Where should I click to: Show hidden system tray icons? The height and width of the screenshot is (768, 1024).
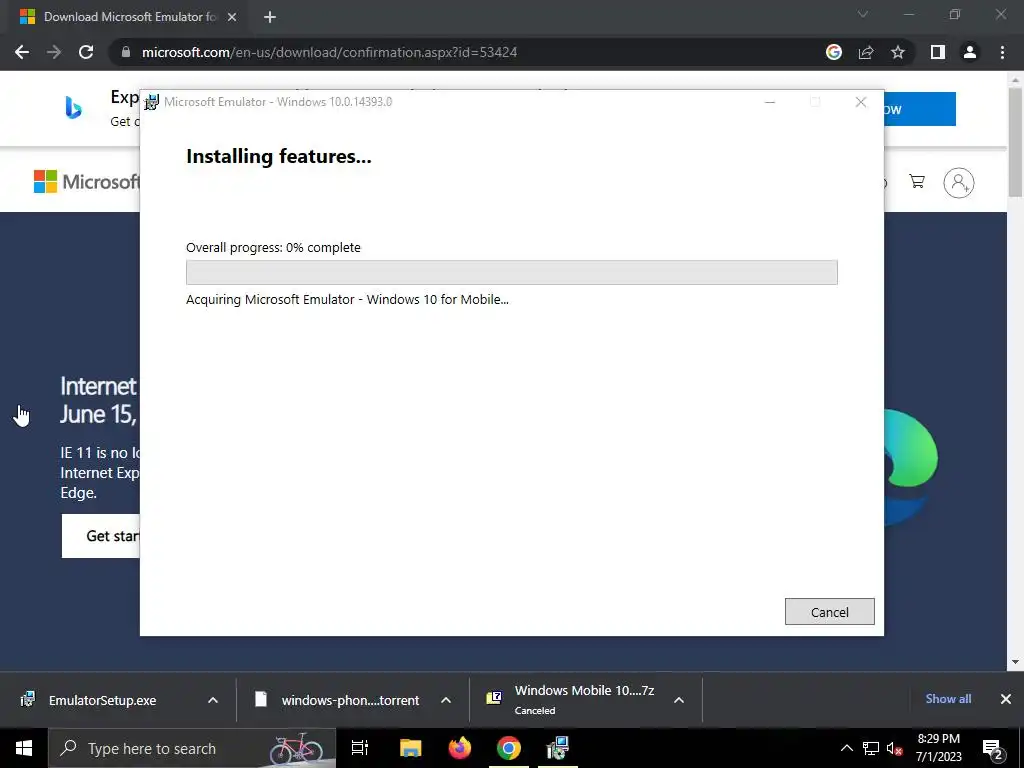click(846, 748)
